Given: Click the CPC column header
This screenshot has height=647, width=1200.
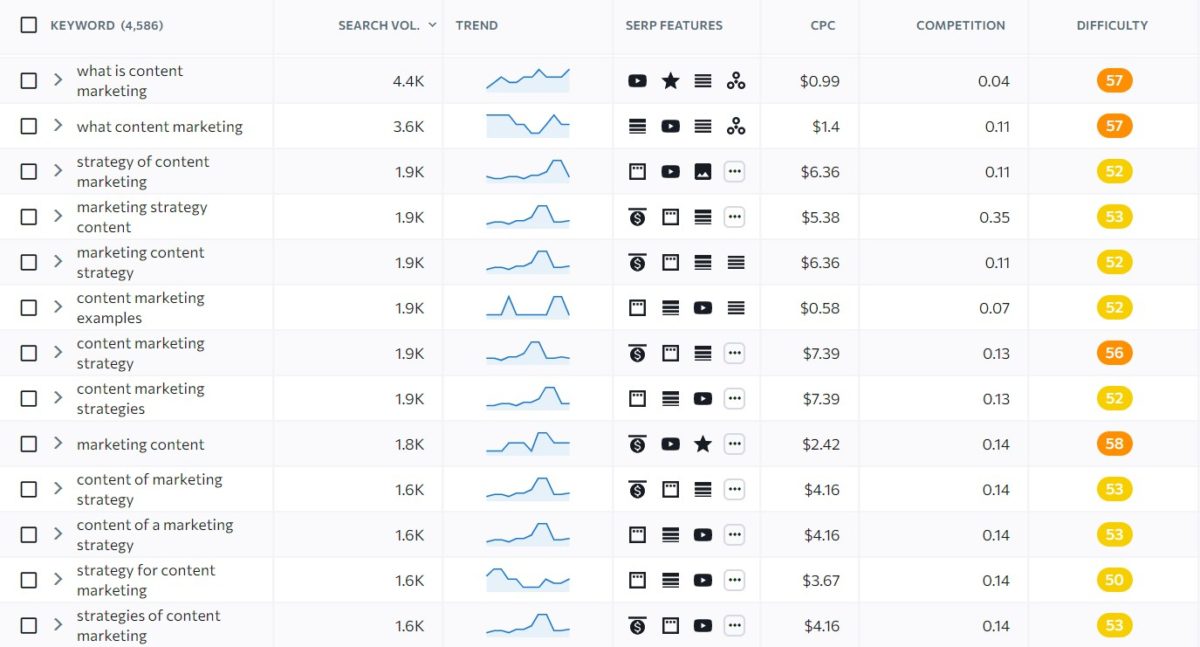Looking at the screenshot, I should coord(821,25).
